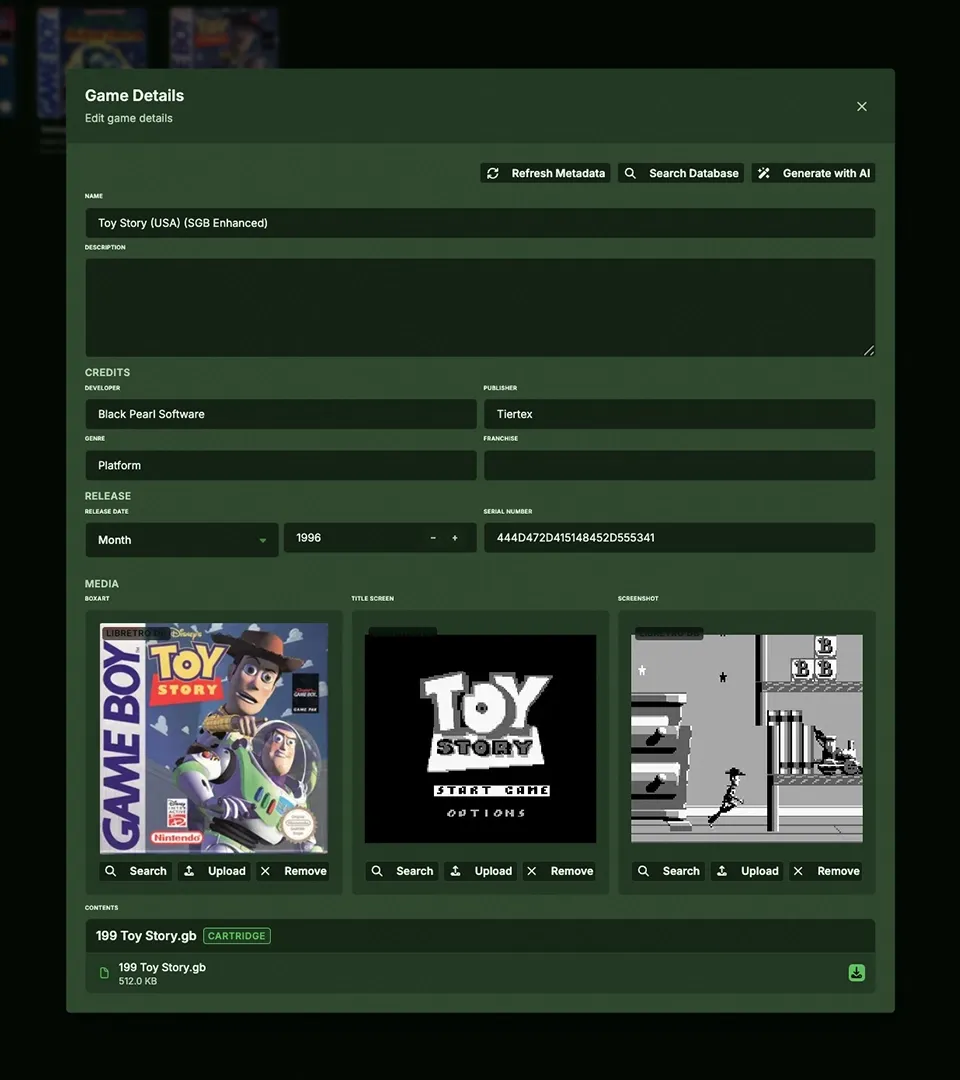Click the Toy Story boxart image

(213, 738)
